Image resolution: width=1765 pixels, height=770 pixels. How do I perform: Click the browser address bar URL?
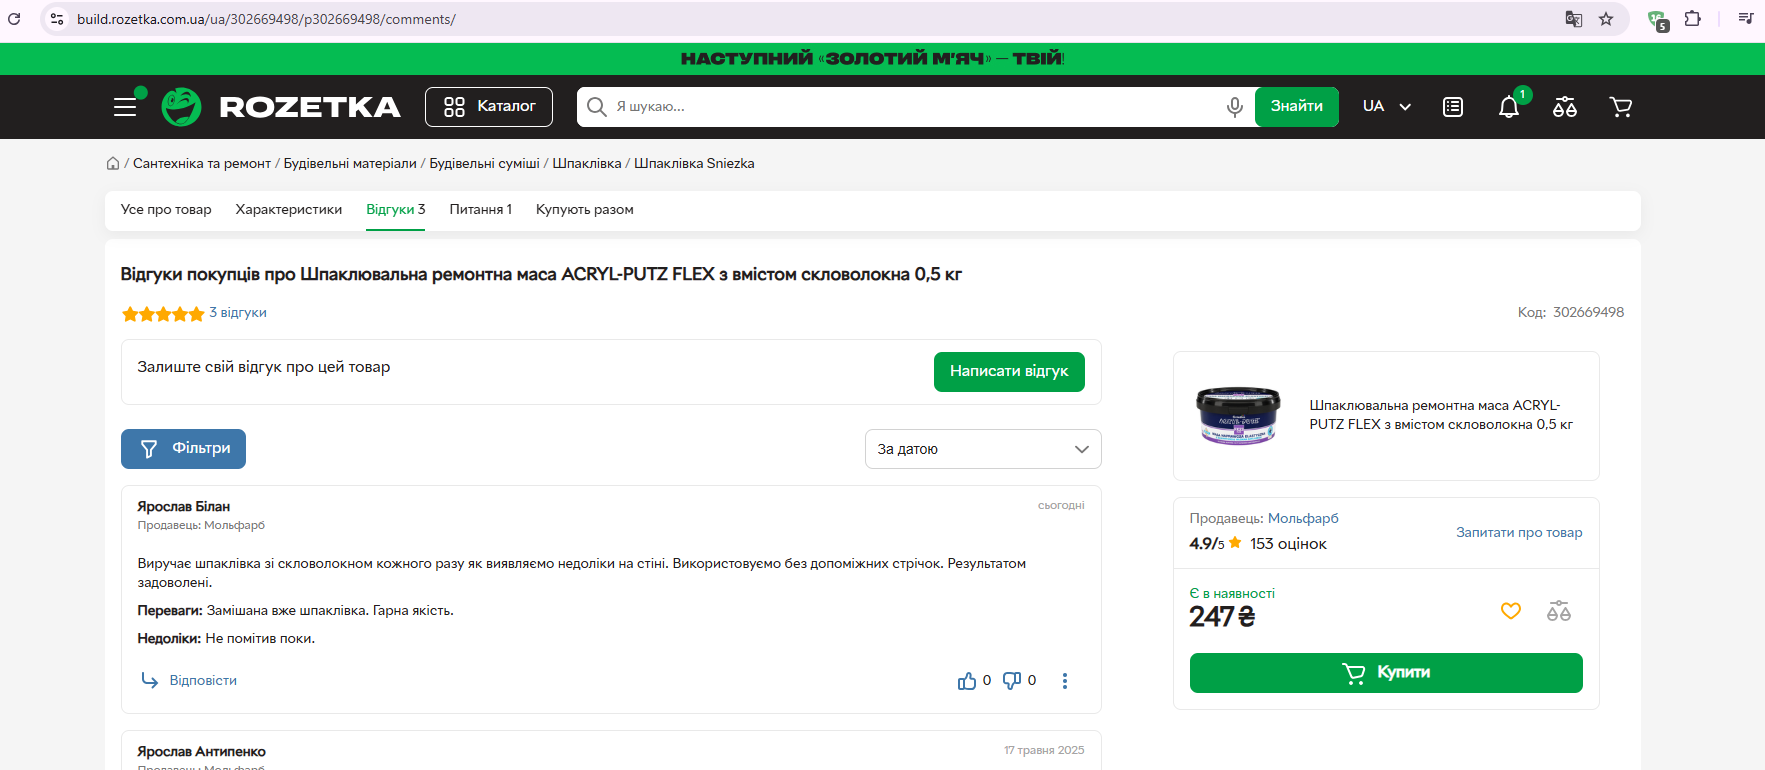266,19
